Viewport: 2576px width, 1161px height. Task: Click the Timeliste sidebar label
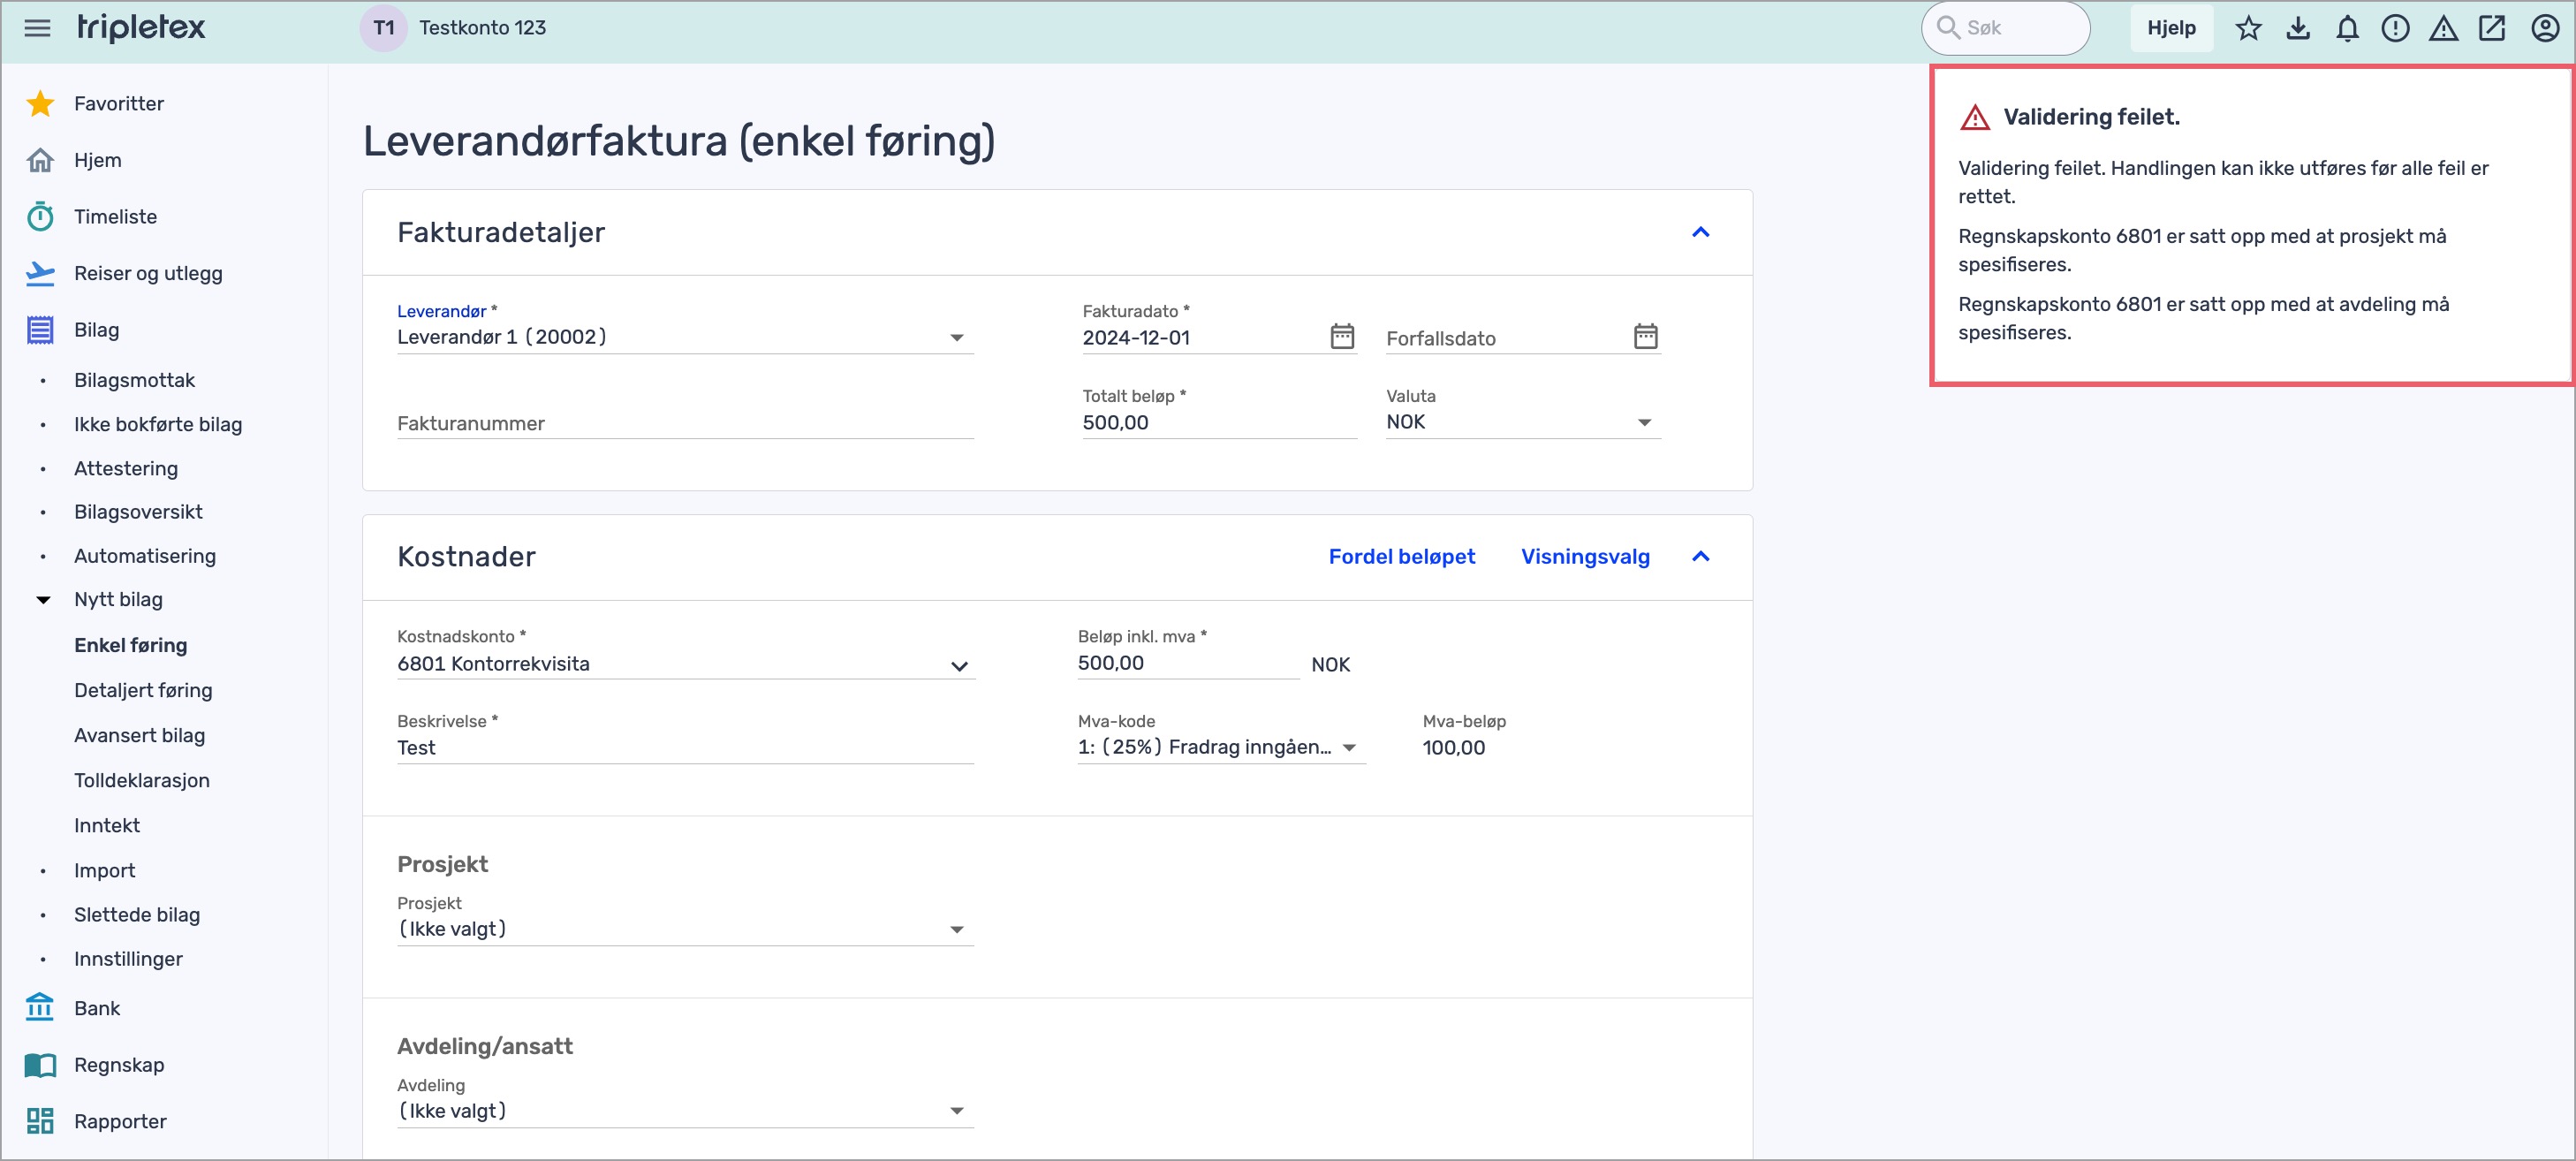115,216
